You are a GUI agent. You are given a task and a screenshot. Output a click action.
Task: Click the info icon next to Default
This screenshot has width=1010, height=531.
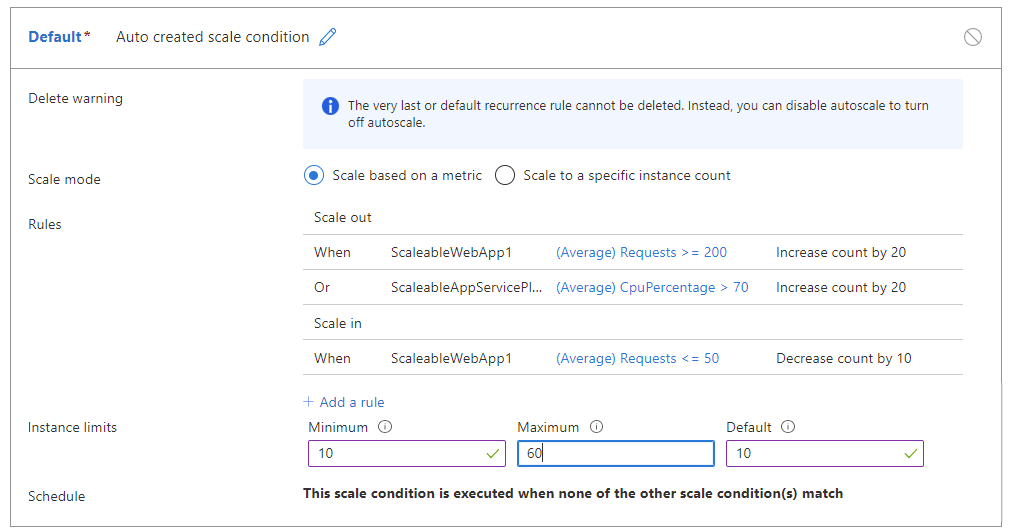point(788,427)
